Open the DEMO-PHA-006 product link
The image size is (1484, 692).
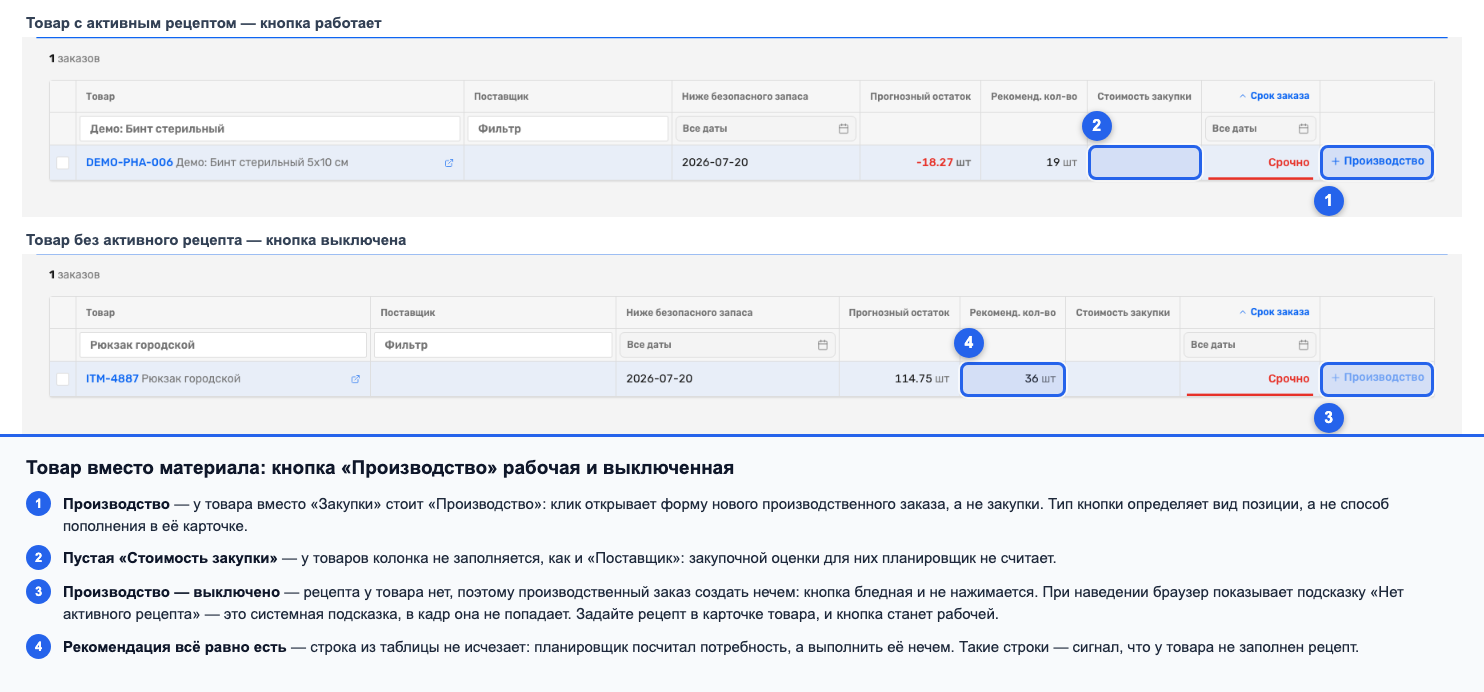tap(129, 162)
